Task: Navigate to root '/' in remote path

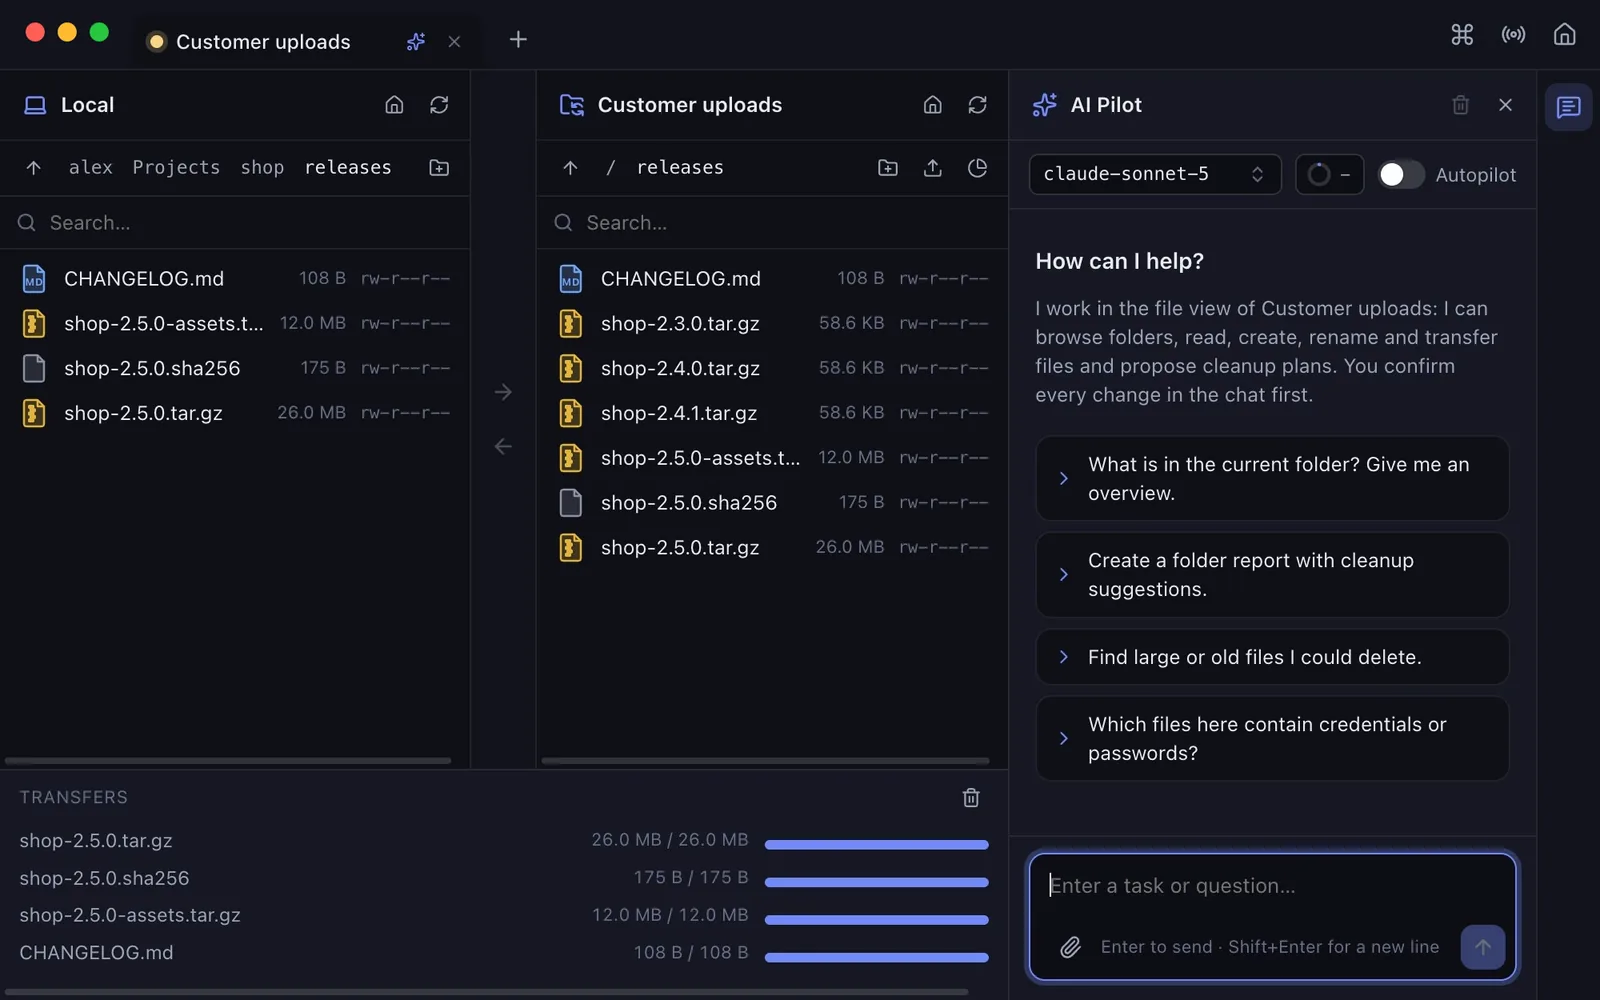Action: 610,168
